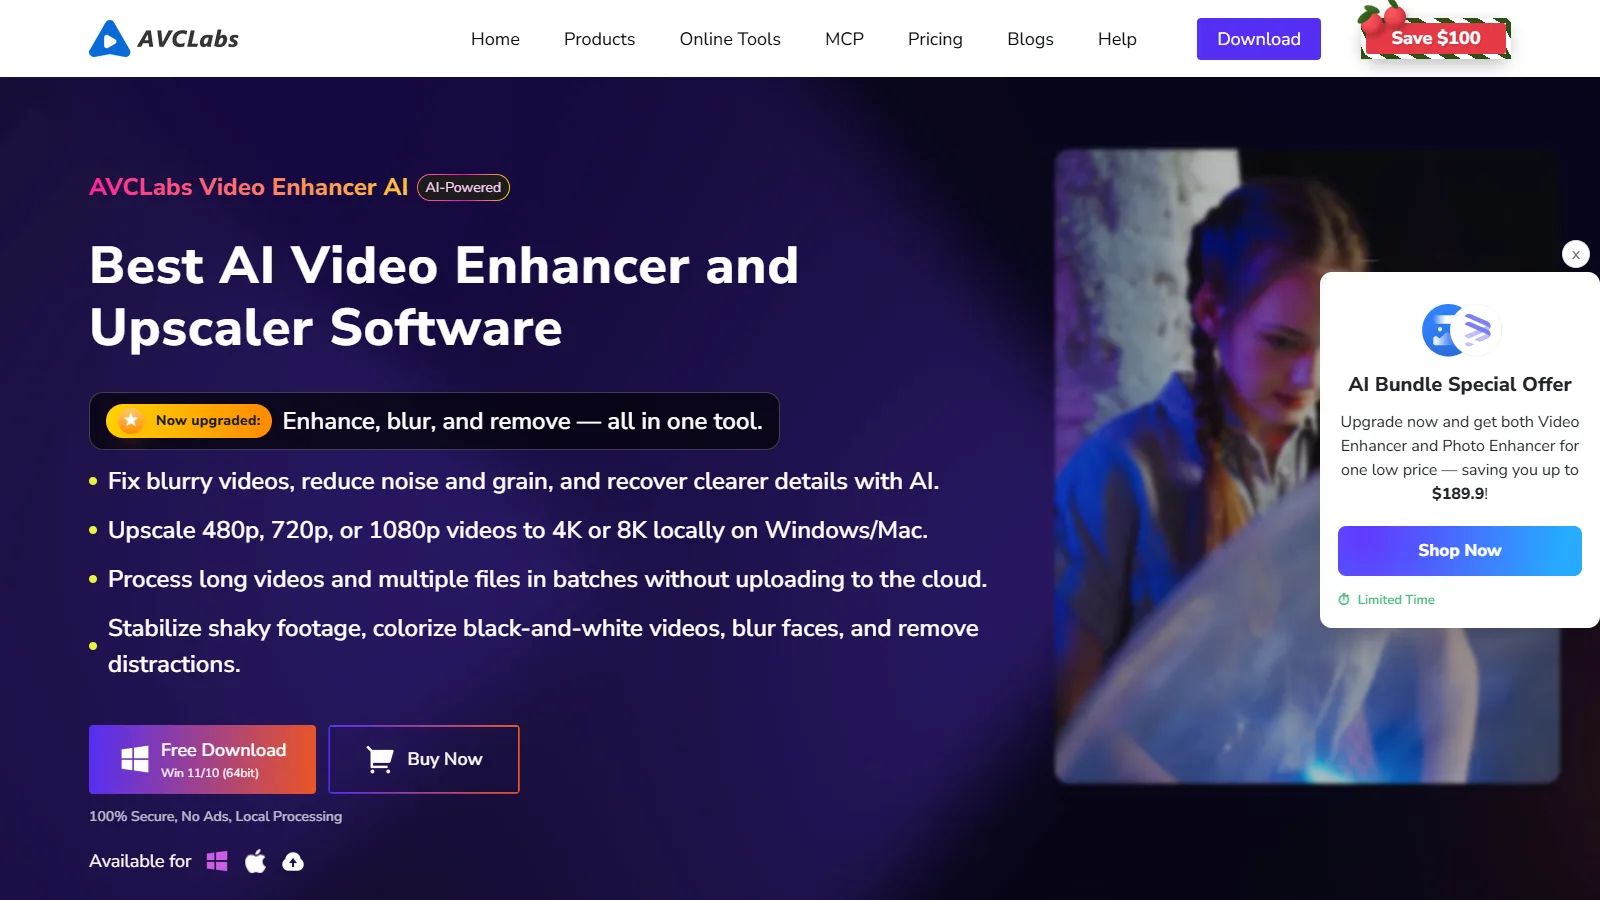Click the 'Upscale 480p, 720p, or 1080p' bullet

point(518,530)
